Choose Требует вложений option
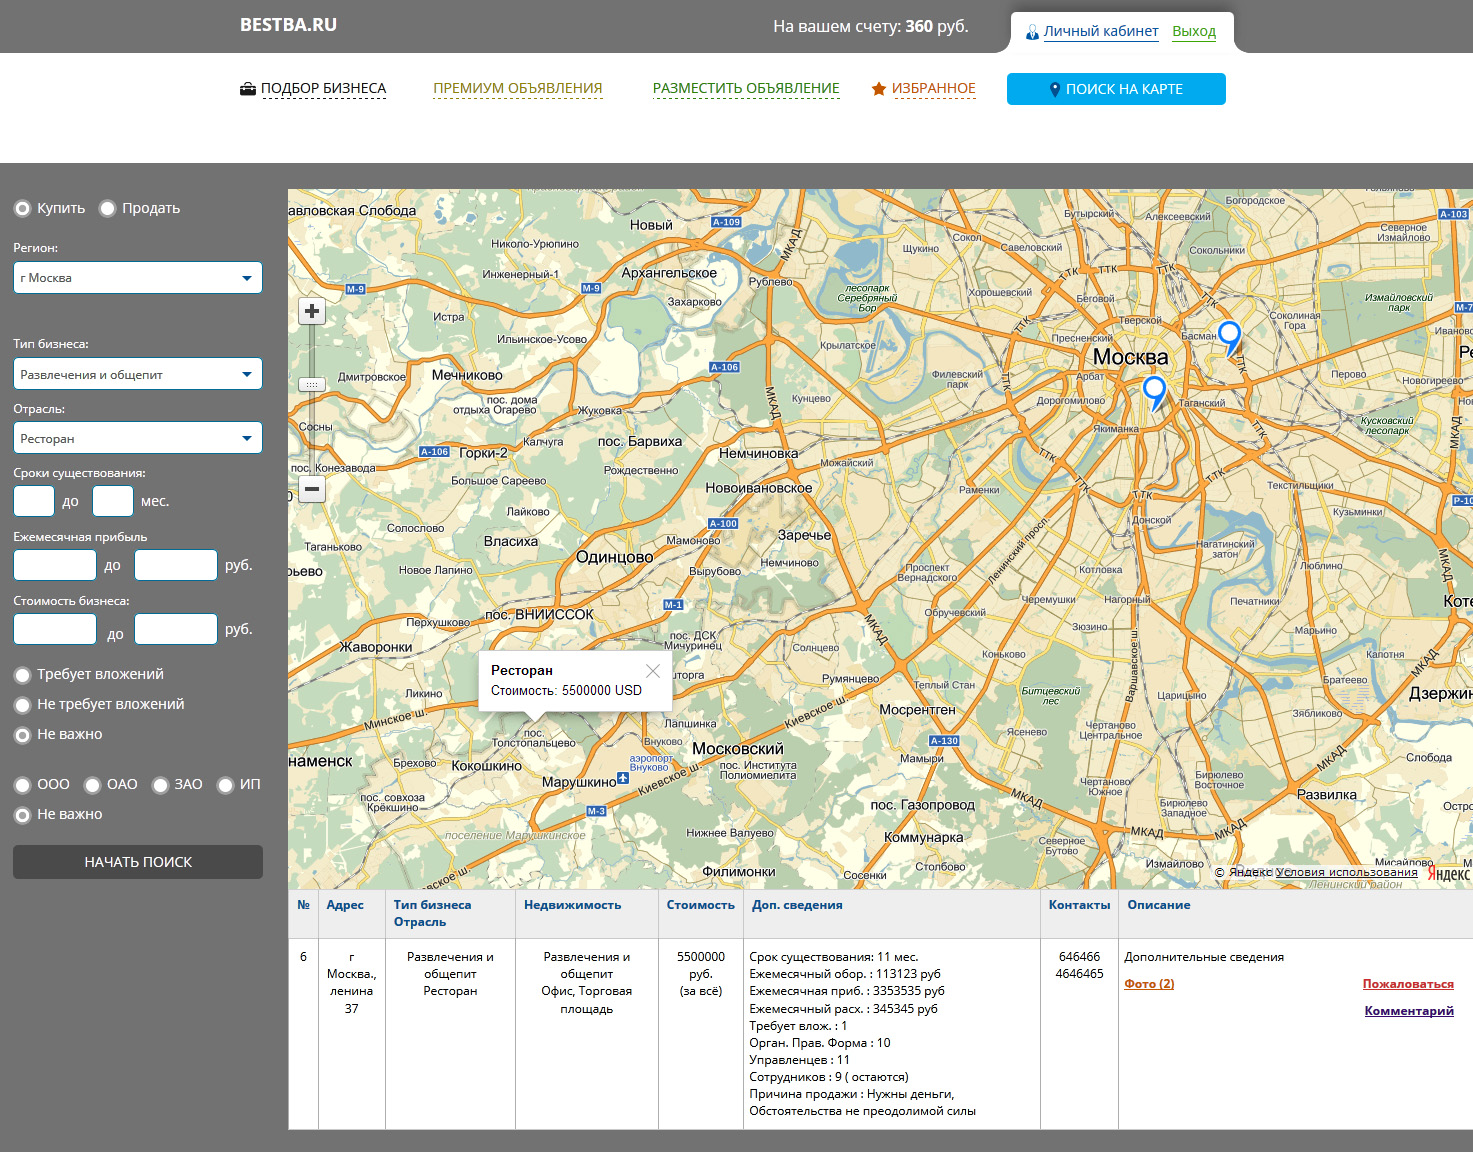1473x1152 pixels. point(22,675)
